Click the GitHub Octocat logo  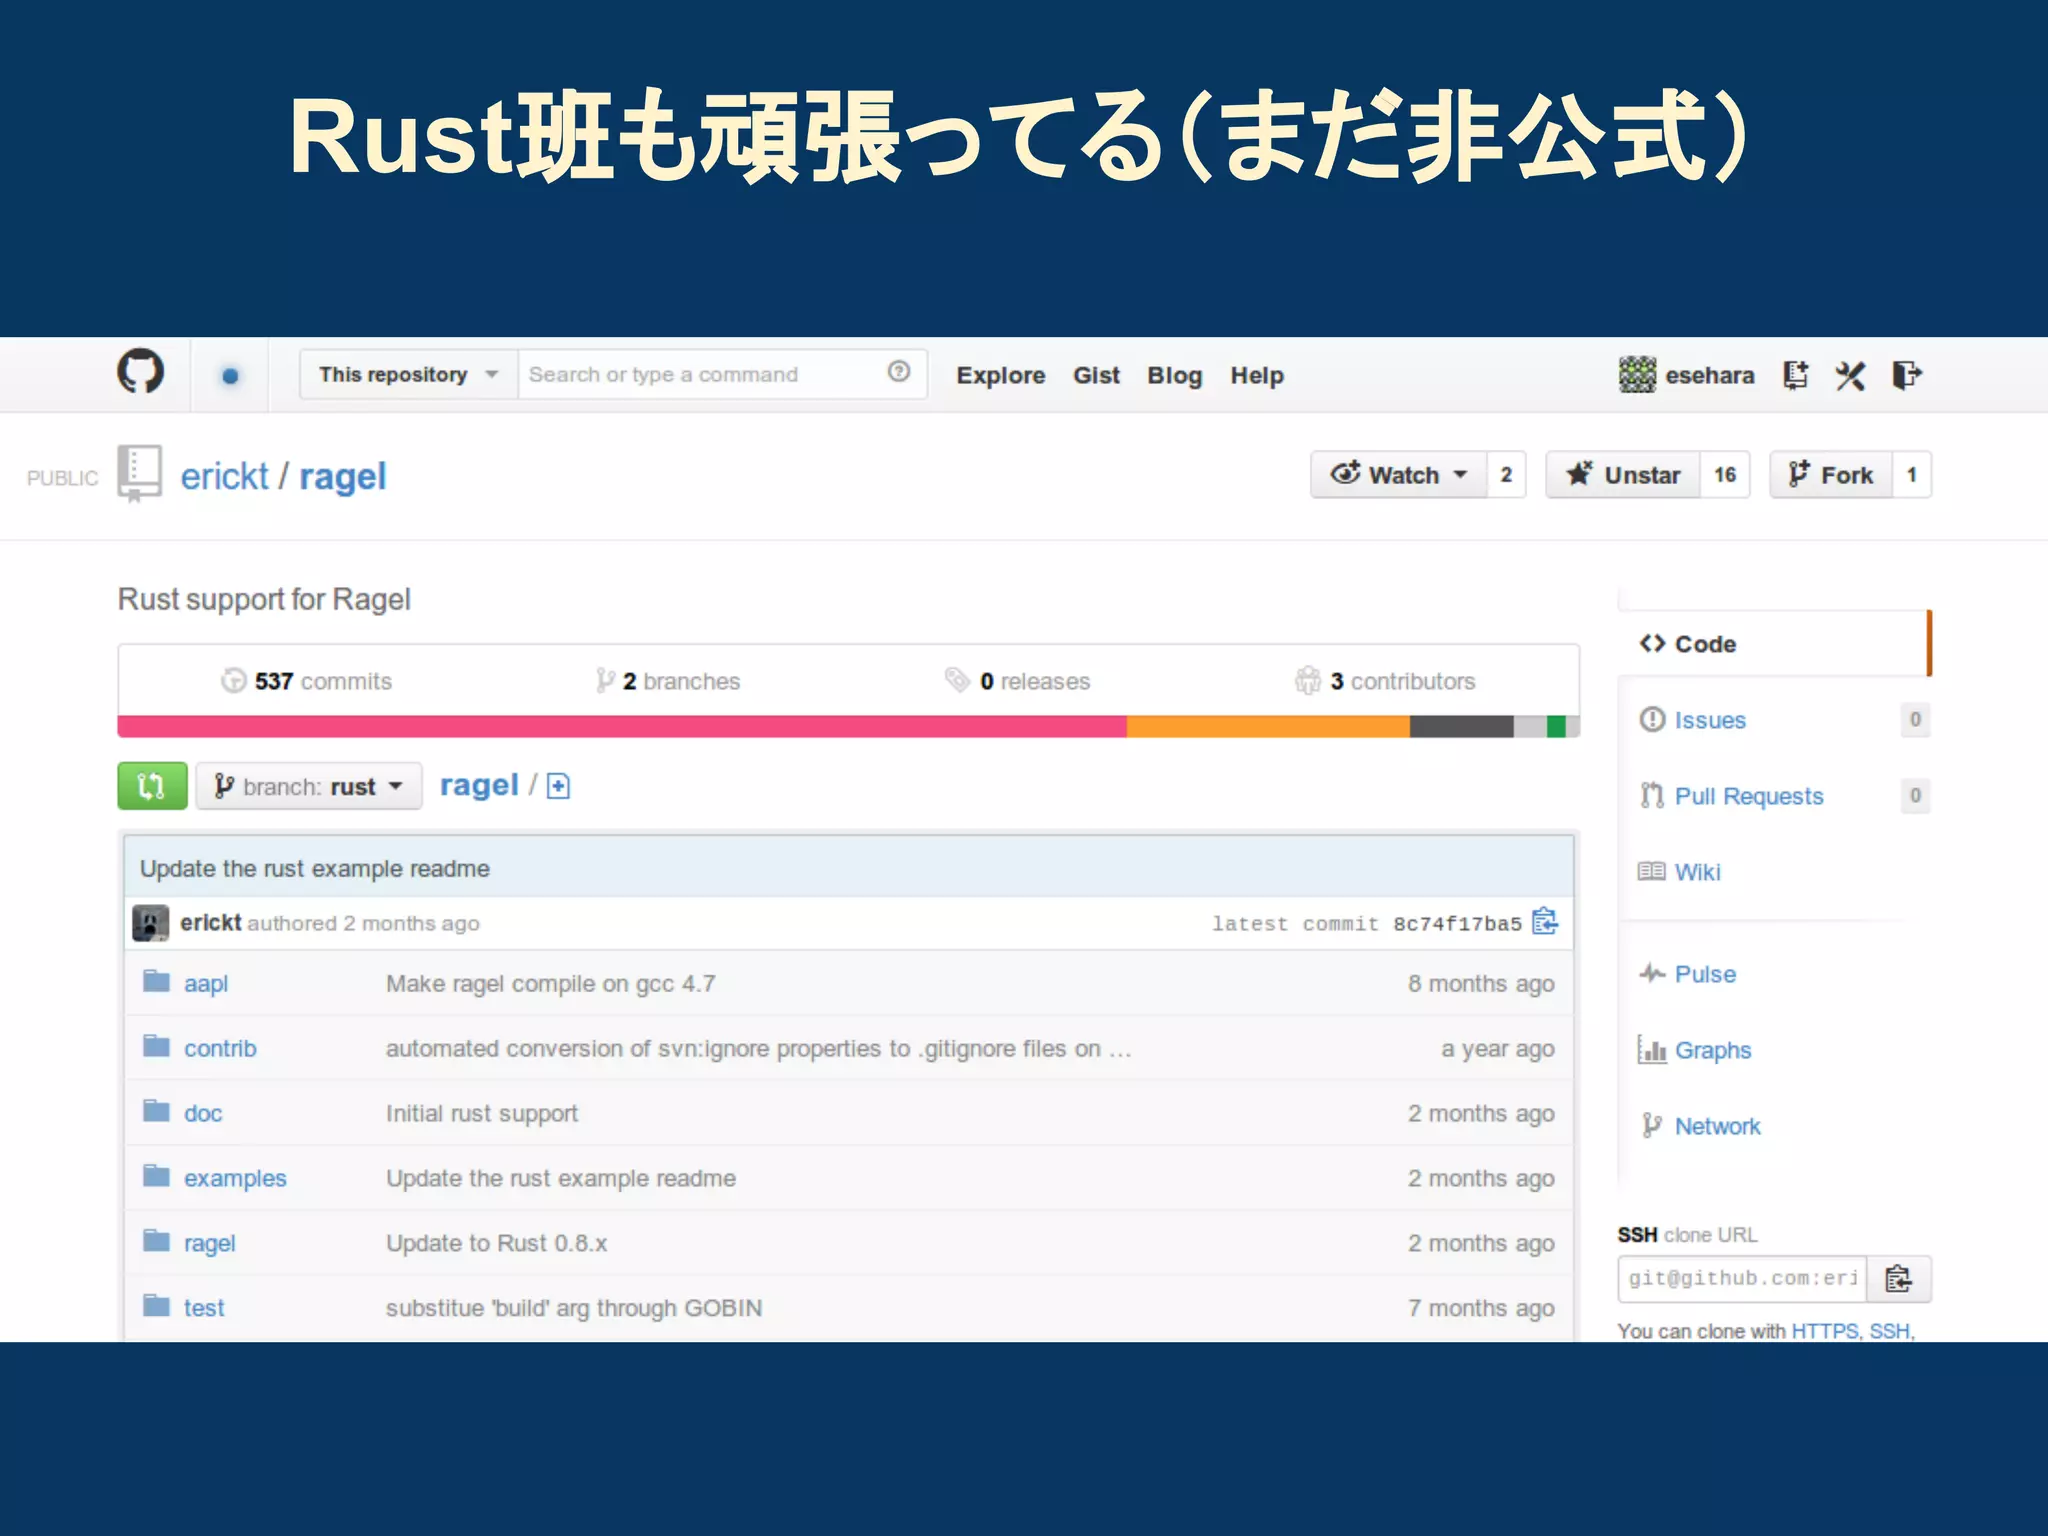140,372
